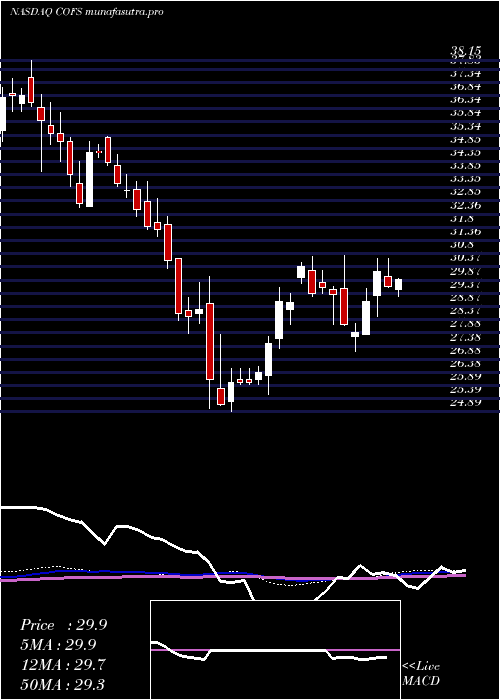Click the Price : 29.9 readout
500x700 pixels.
pyautogui.click(x=63, y=625)
